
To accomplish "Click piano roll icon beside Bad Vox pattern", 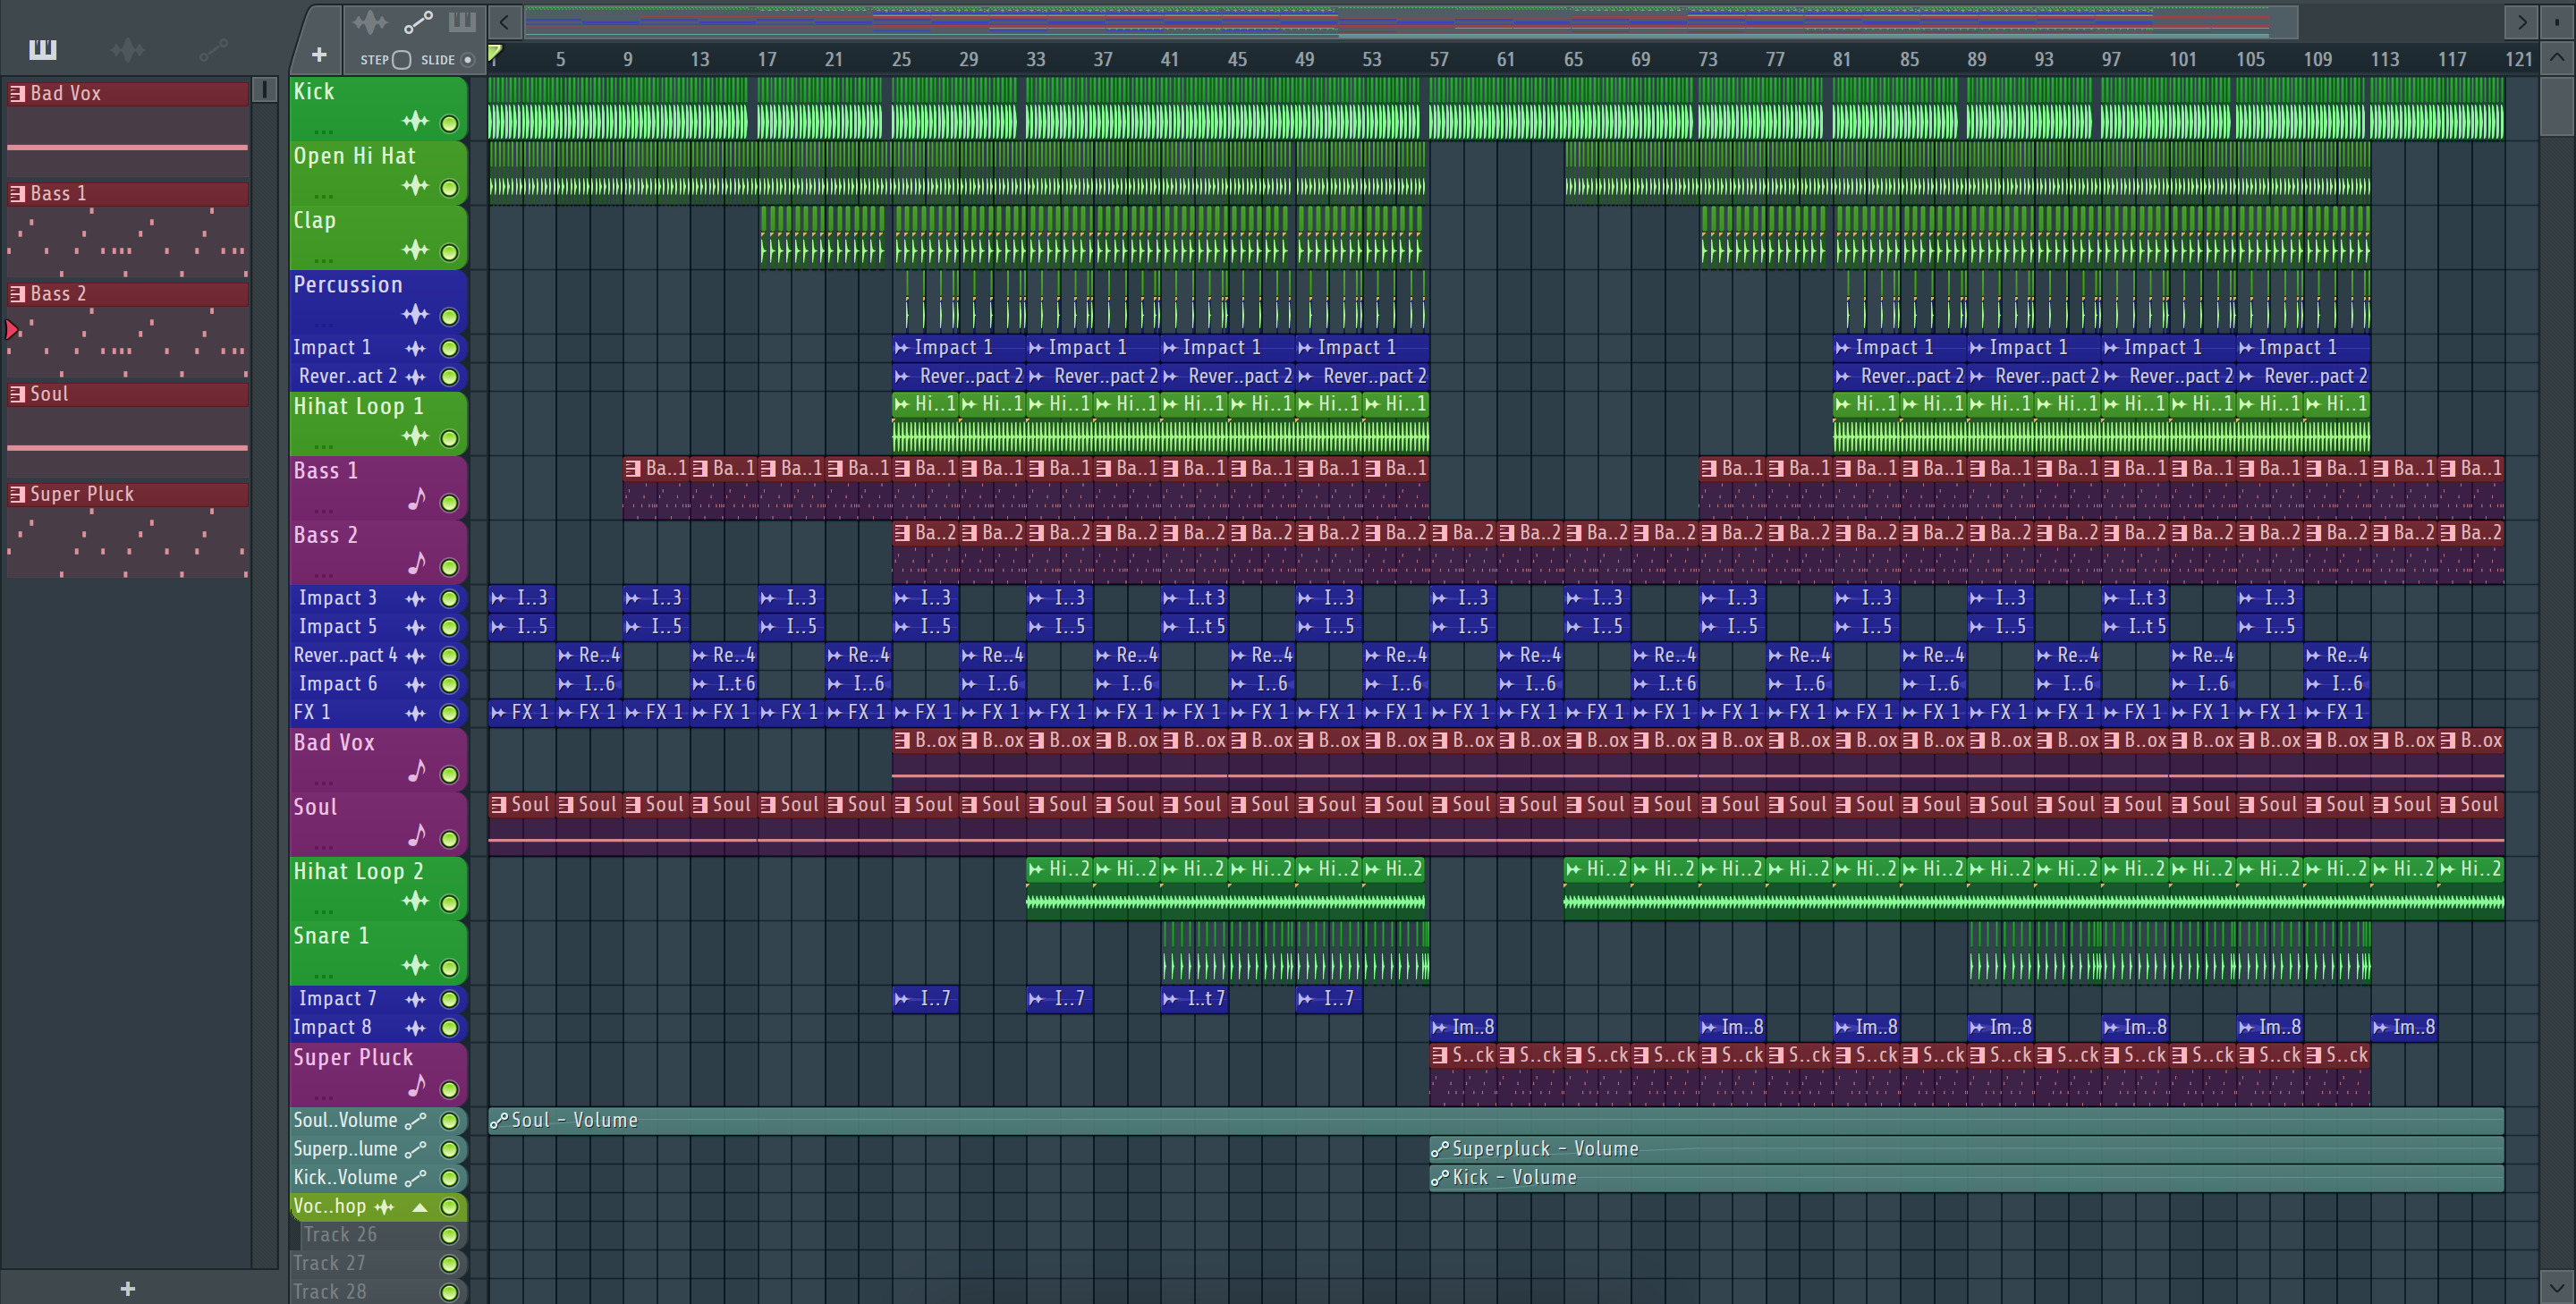I will (18, 94).
